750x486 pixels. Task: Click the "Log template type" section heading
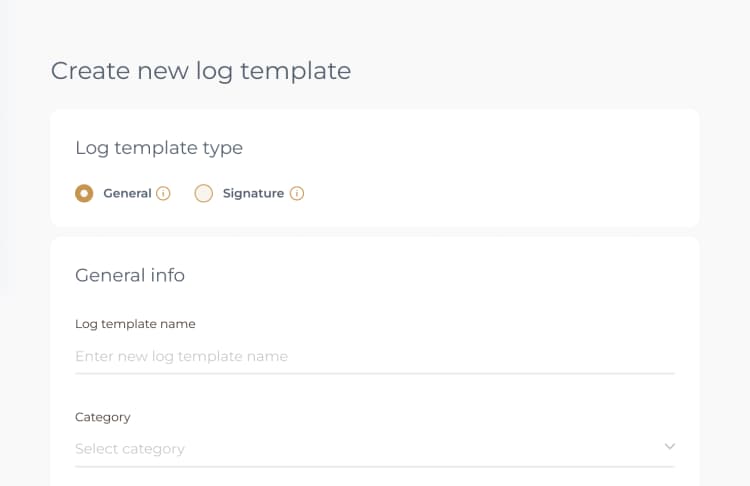(x=159, y=148)
